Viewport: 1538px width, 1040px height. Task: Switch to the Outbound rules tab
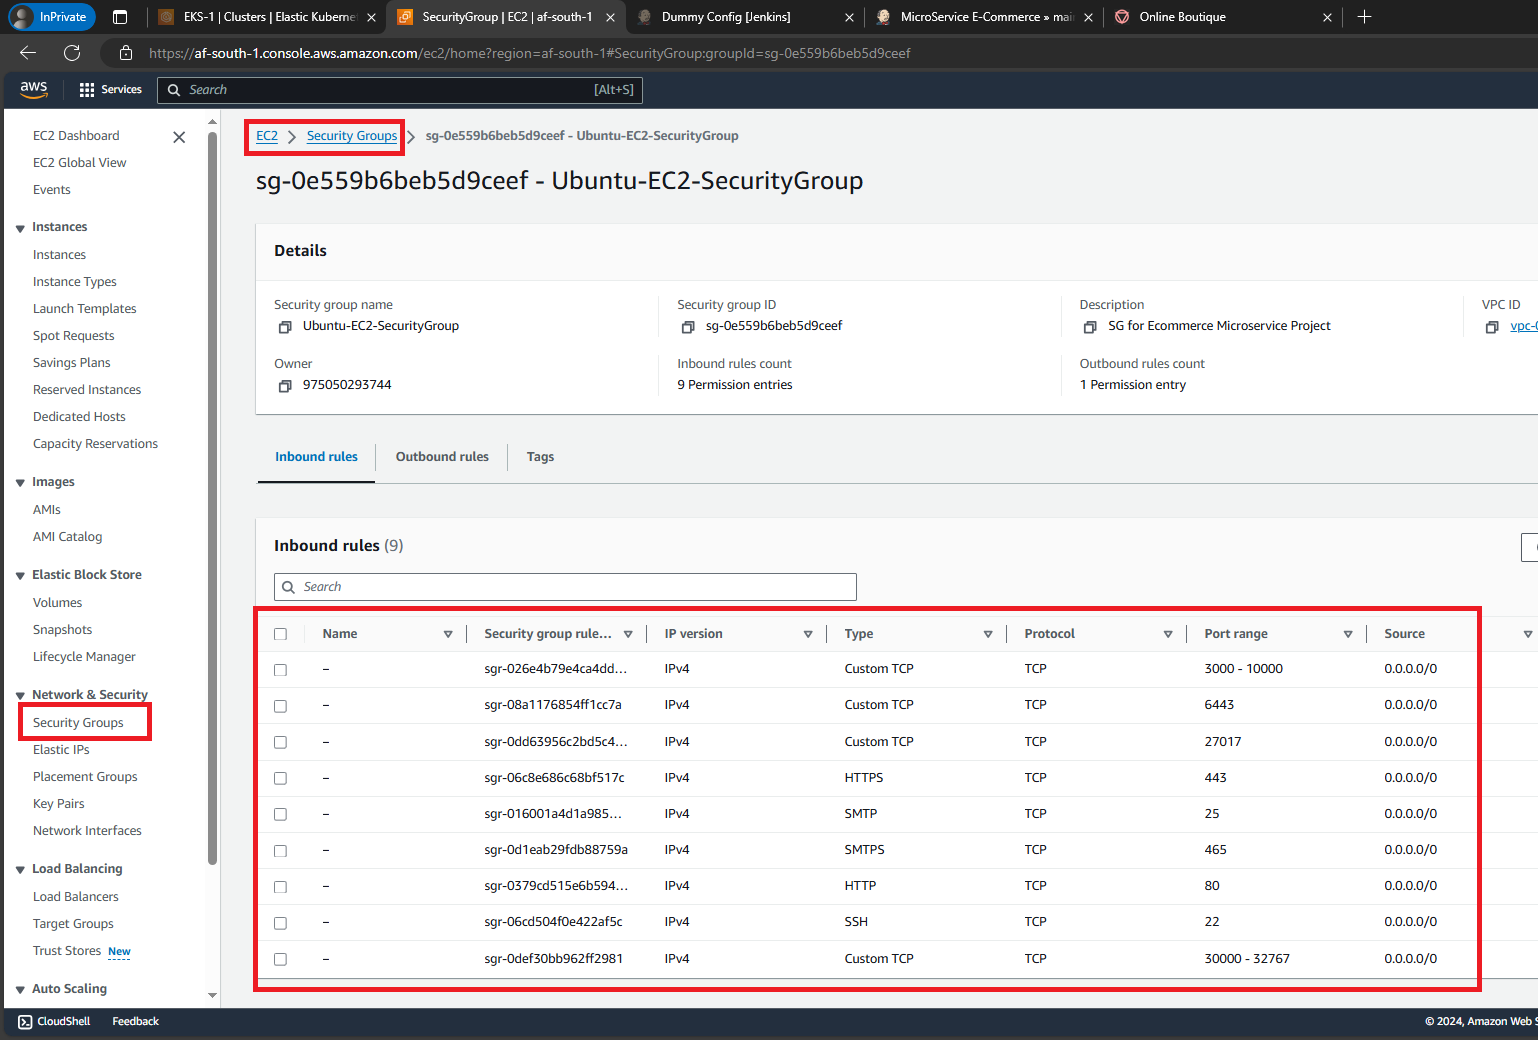click(x=442, y=457)
